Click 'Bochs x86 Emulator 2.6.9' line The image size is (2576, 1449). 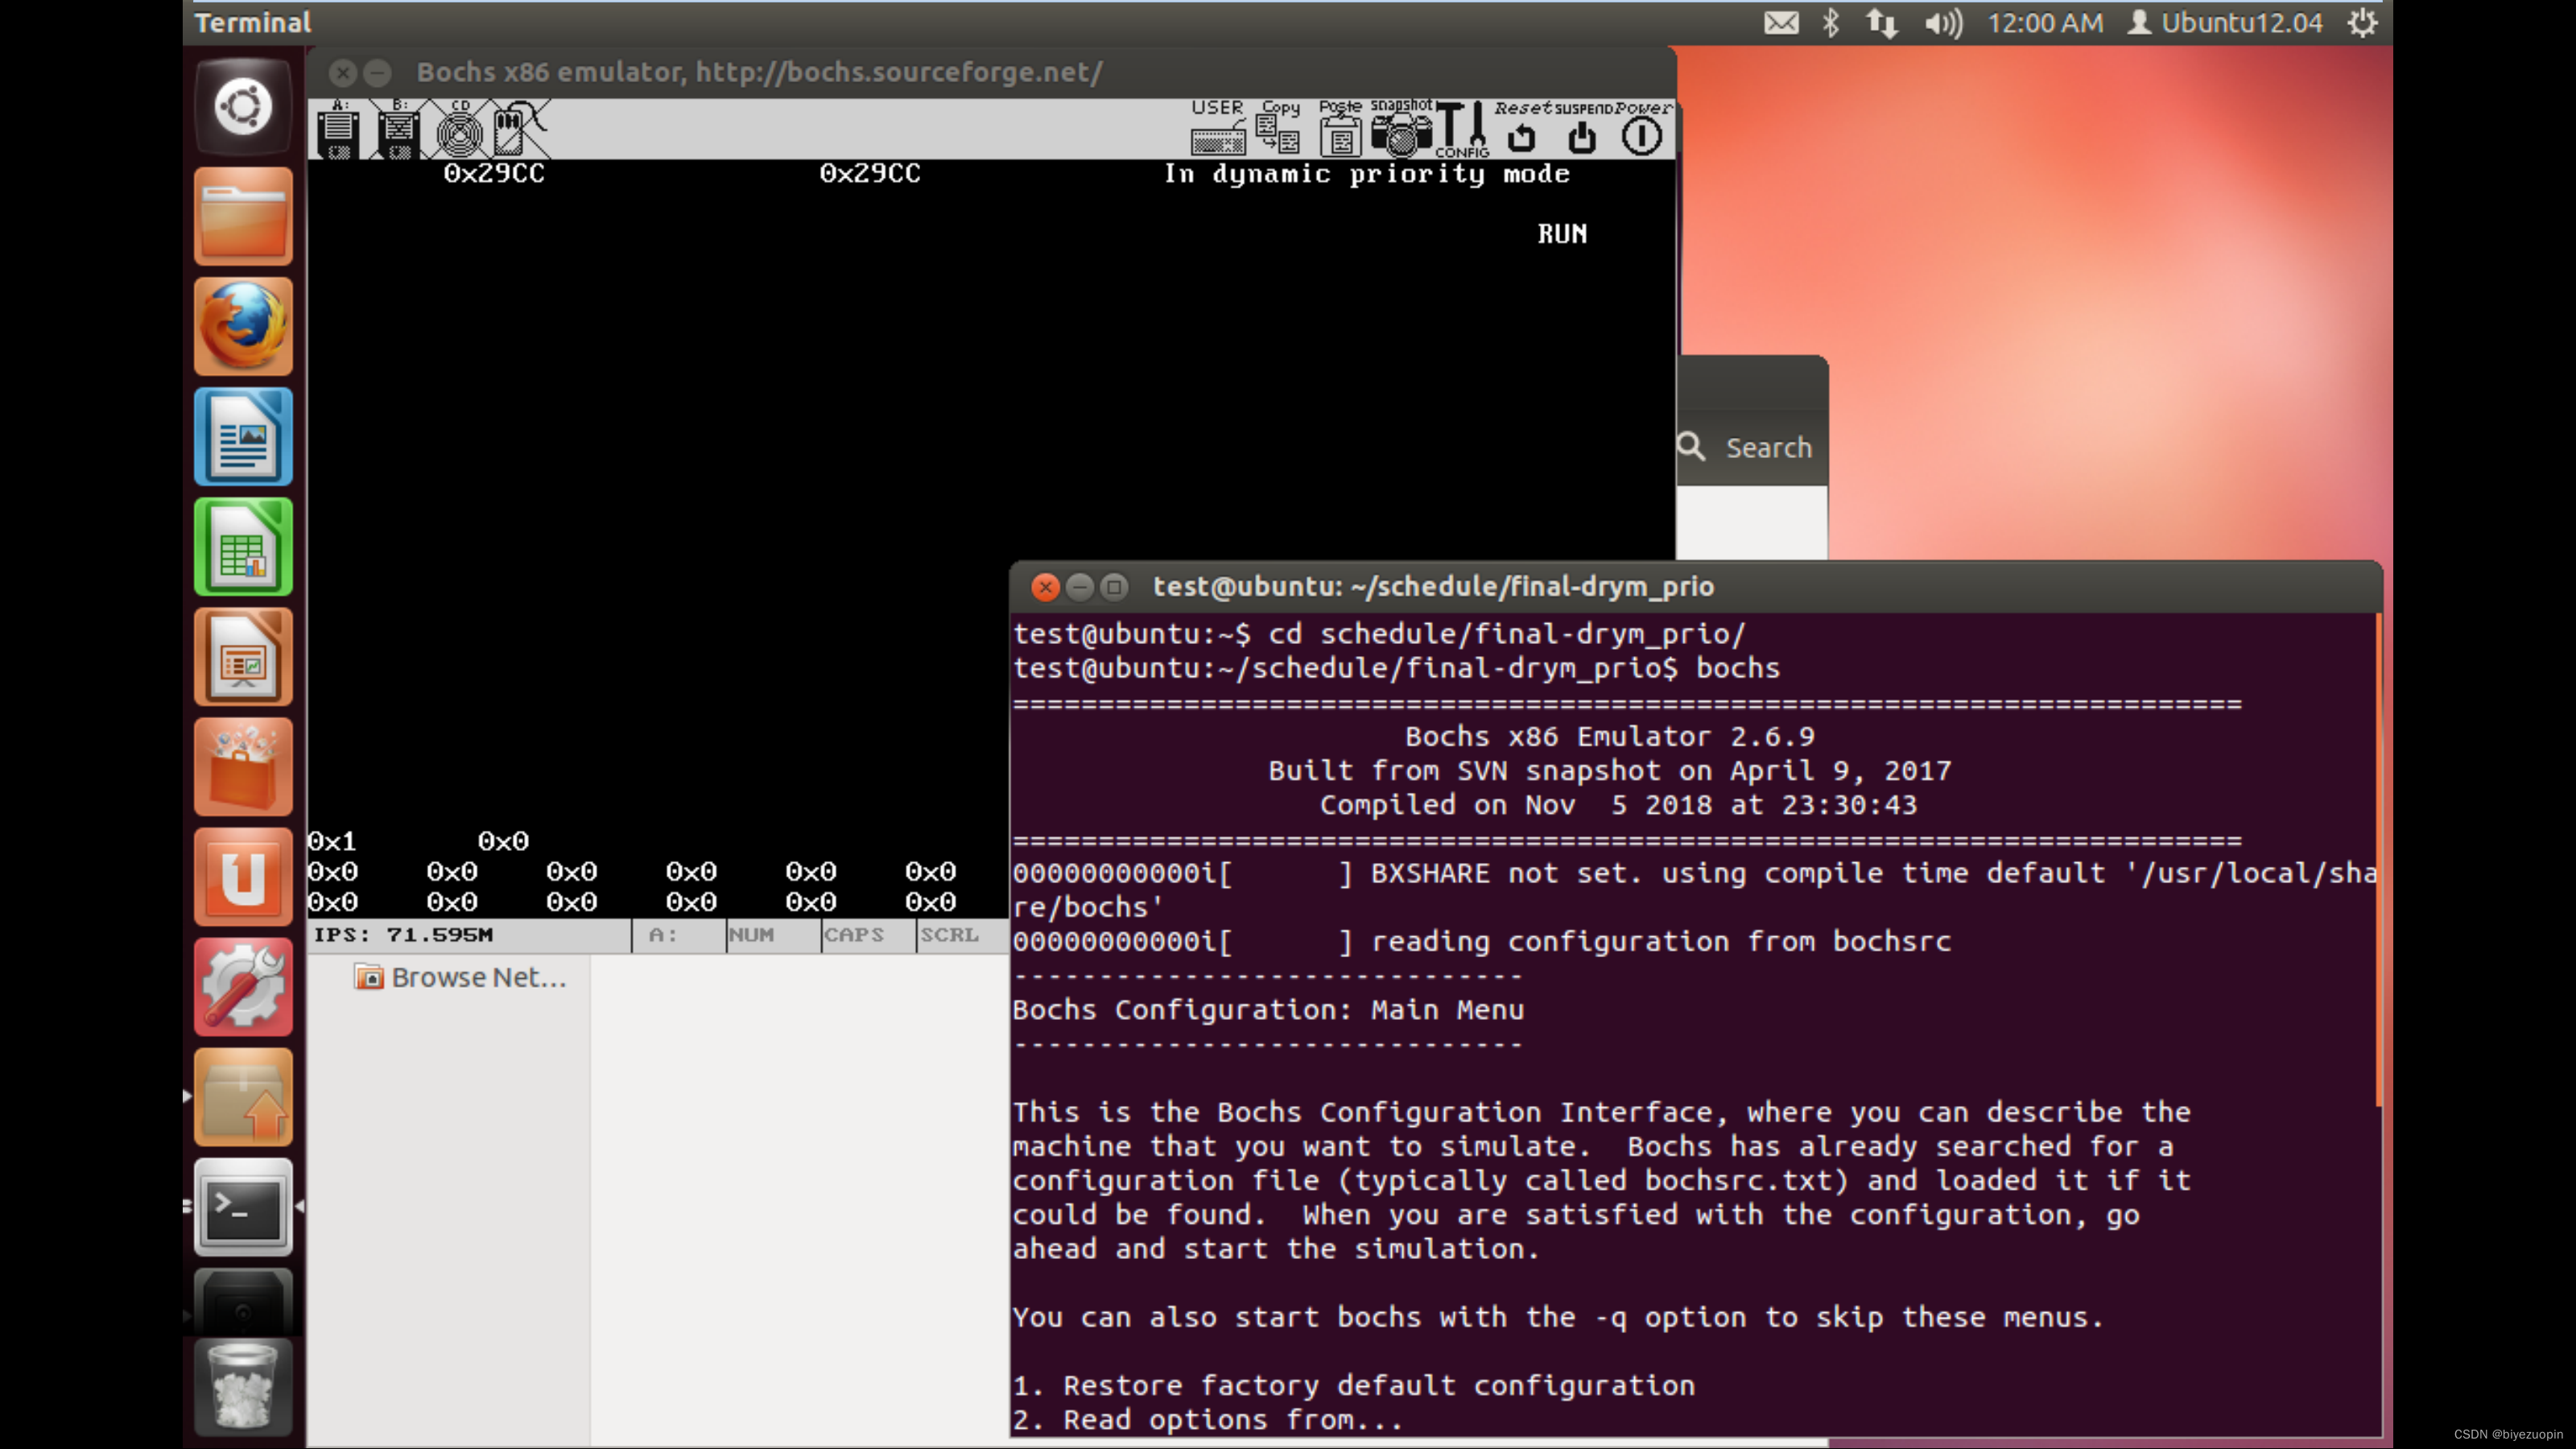[1609, 736]
